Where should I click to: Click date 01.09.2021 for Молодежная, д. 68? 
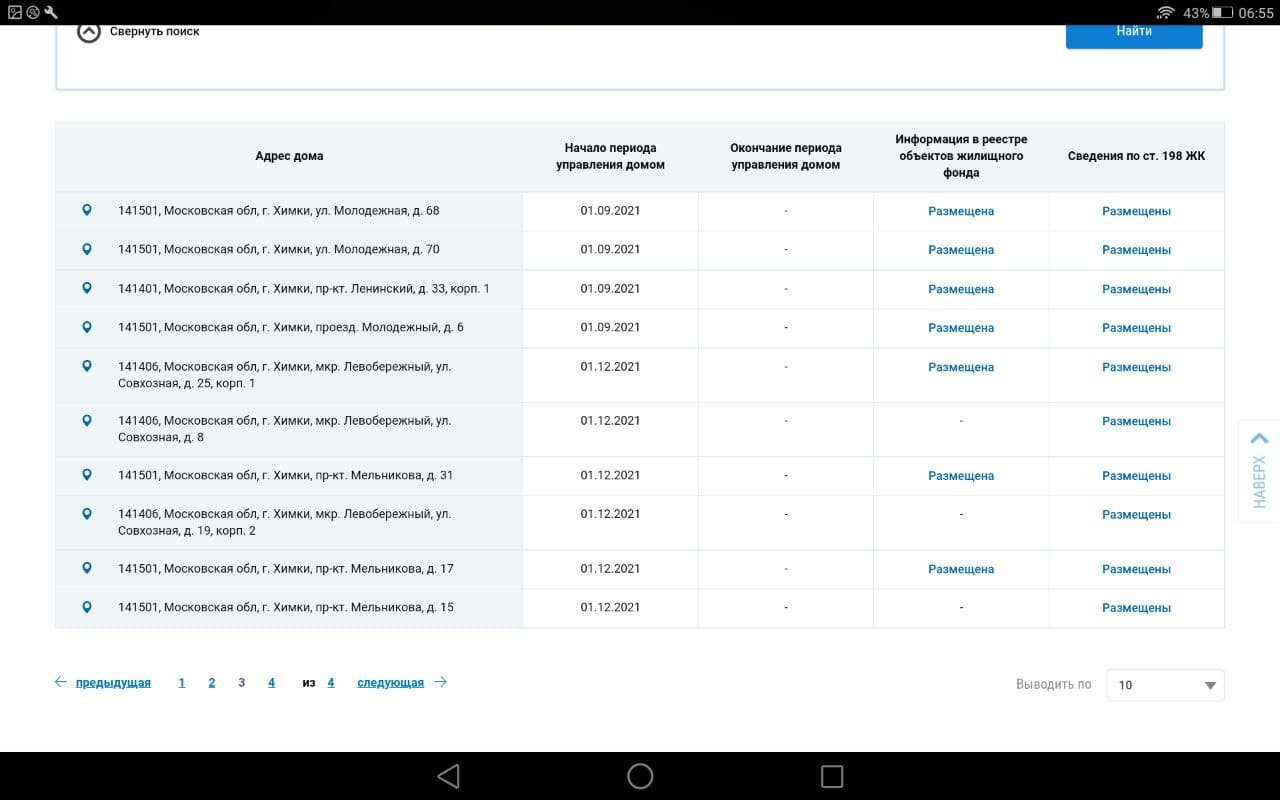point(610,211)
